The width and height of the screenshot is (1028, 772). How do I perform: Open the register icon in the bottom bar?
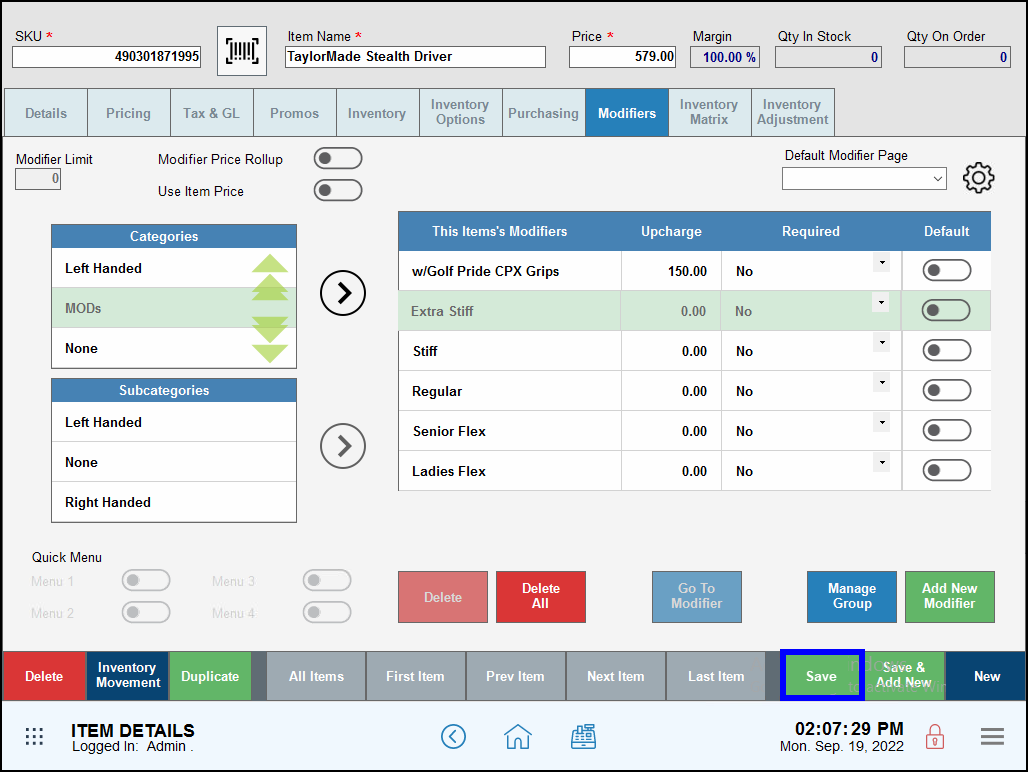click(x=584, y=736)
